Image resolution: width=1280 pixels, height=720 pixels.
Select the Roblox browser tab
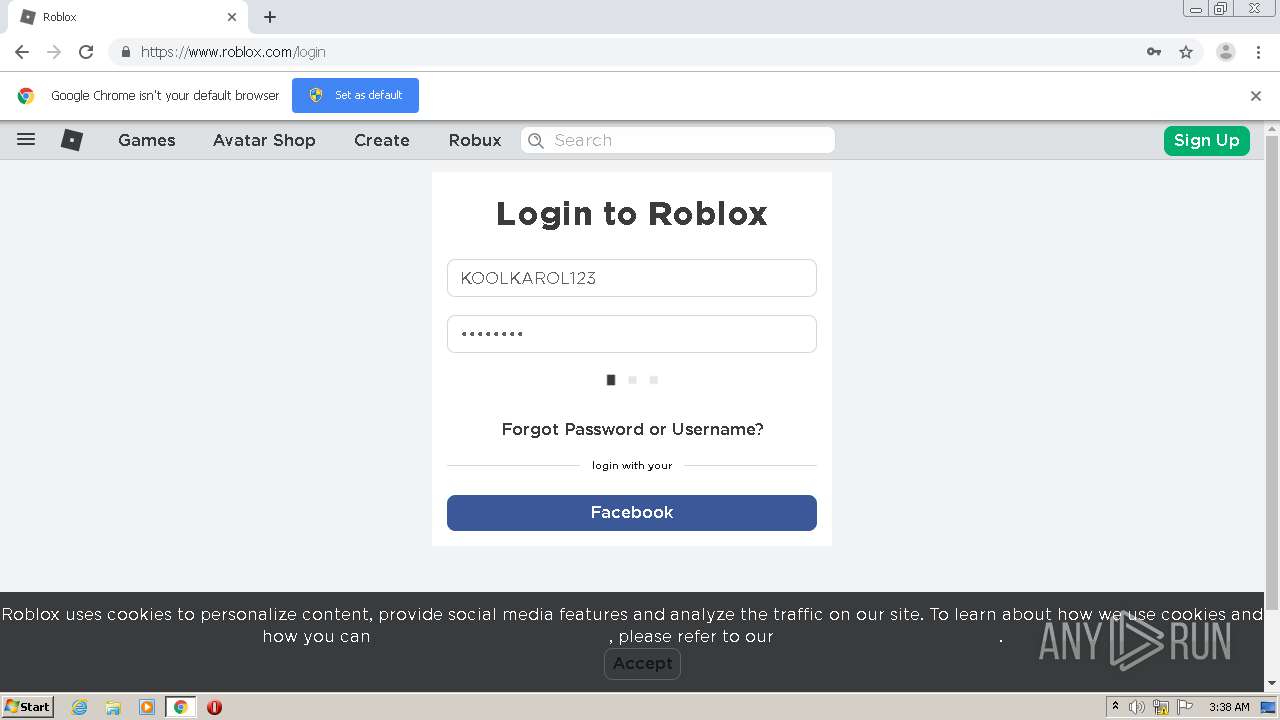coord(128,17)
